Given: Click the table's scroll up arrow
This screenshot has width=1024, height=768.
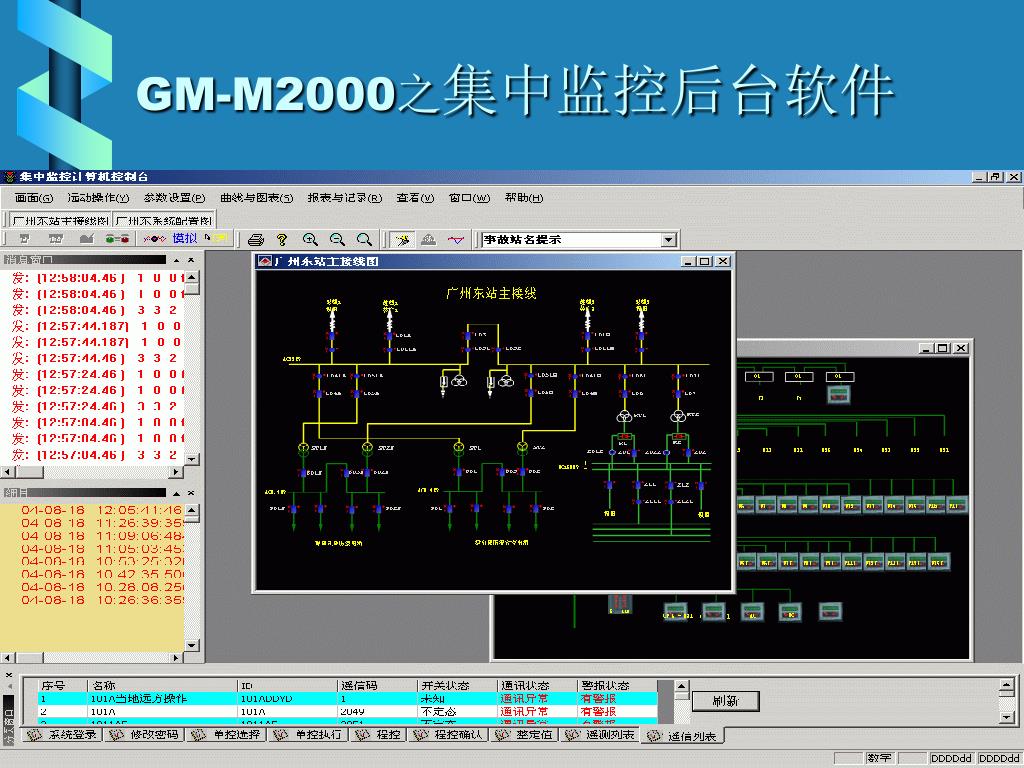Looking at the screenshot, I should pos(681,686).
